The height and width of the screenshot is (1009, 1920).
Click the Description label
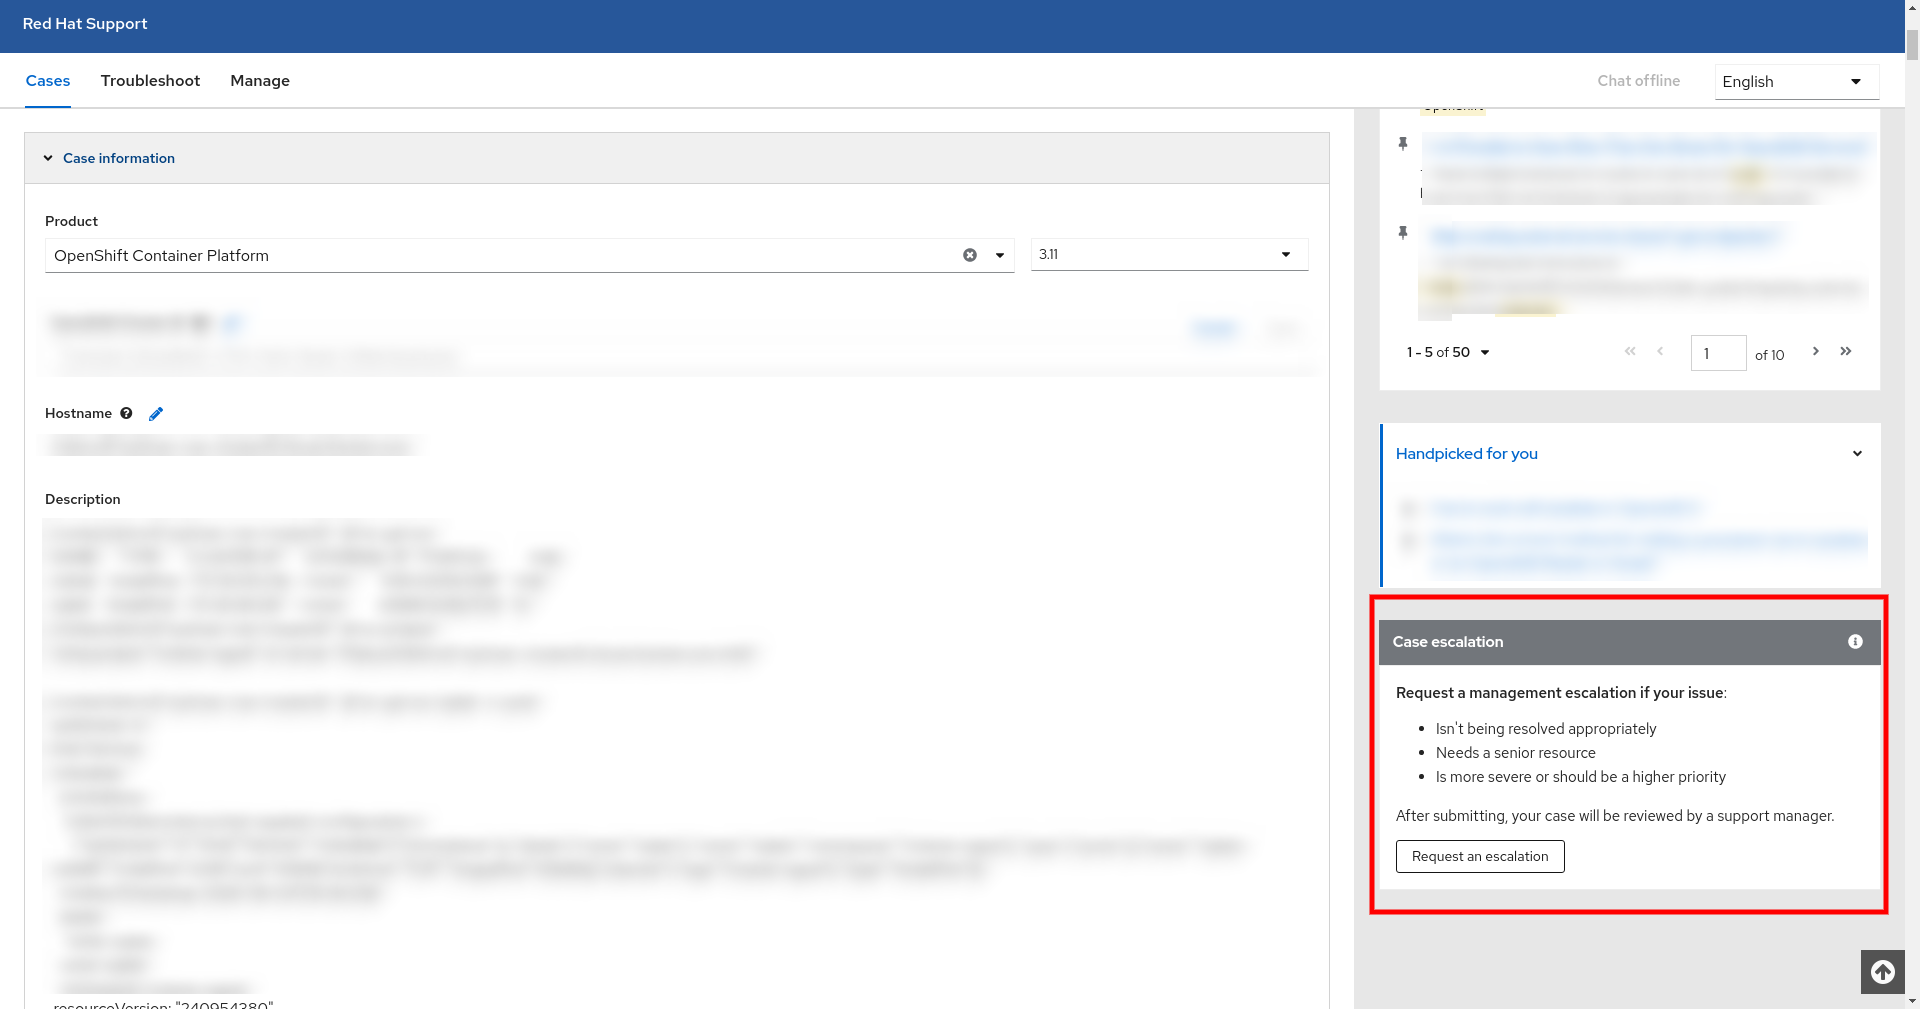[83, 499]
